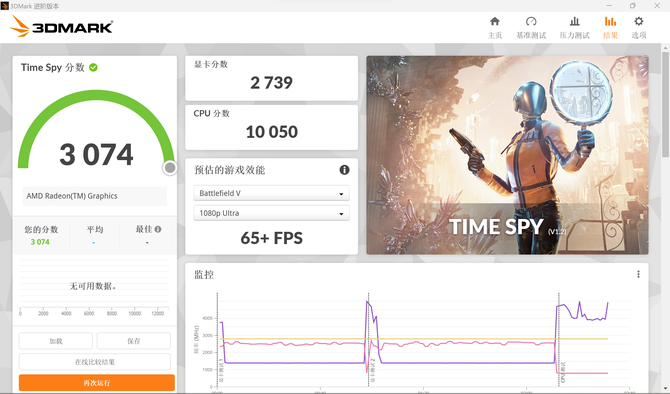Click the graphics test 2 marker in chart
Screen dimensions: 670x394
(x=372, y=370)
